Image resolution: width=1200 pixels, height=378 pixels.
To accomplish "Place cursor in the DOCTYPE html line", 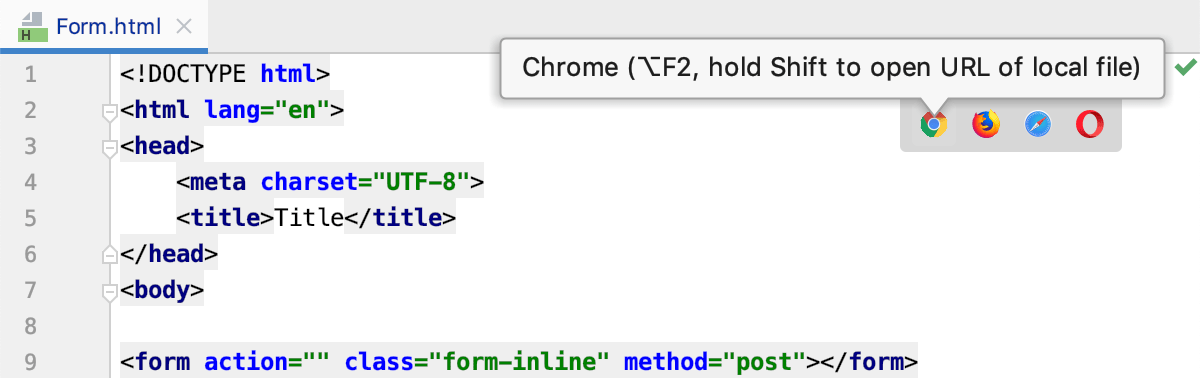I will pyautogui.click(x=225, y=73).
